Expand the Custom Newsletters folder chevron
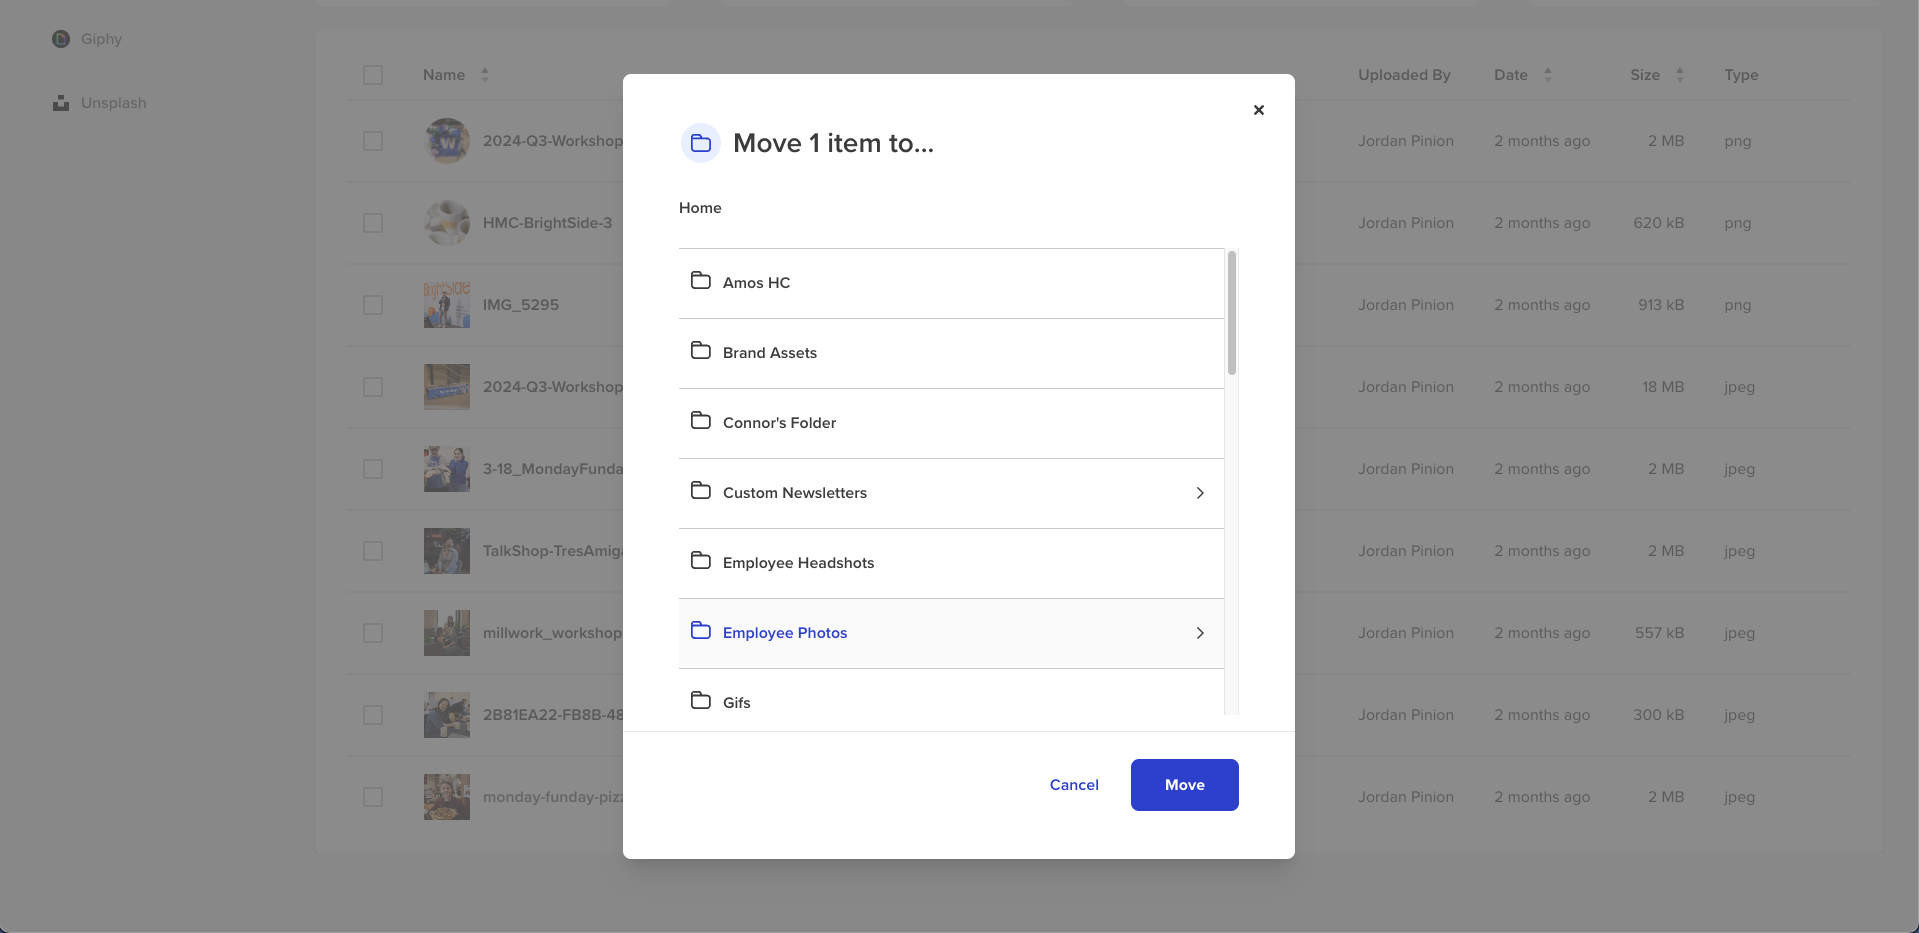This screenshot has width=1919, height=933. coord(1200,493)
